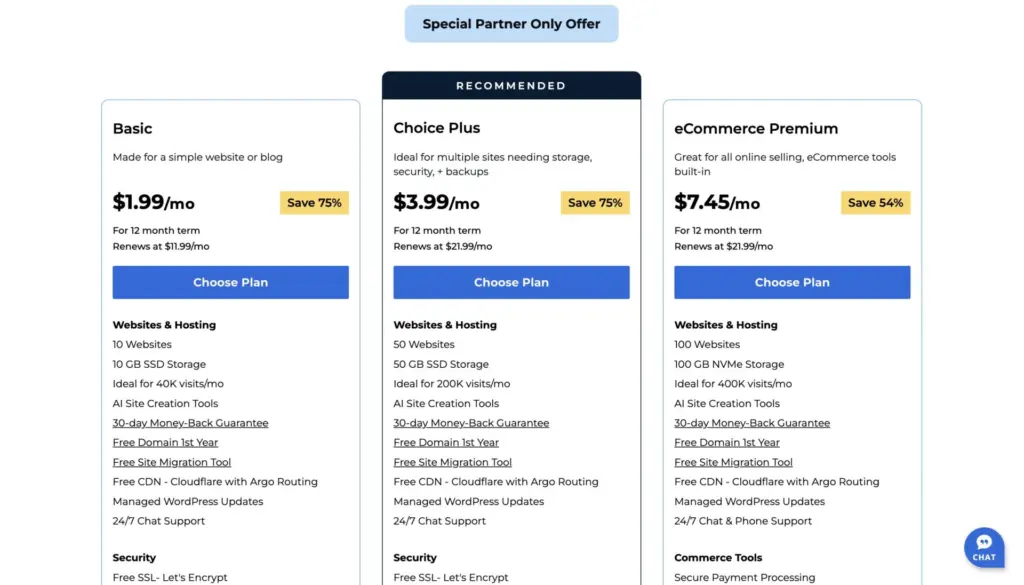The image size is (1024, 585).
Task: Click the RECOMMENDED header above Choice Plus
Action: 511,86
